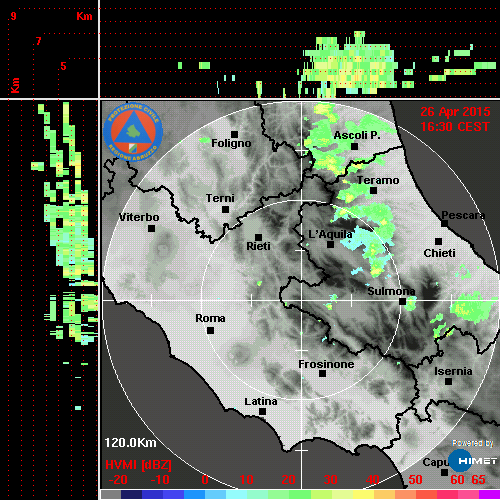Click the Chieti city marker square
The image size is (500, 500).
(439, 241)
